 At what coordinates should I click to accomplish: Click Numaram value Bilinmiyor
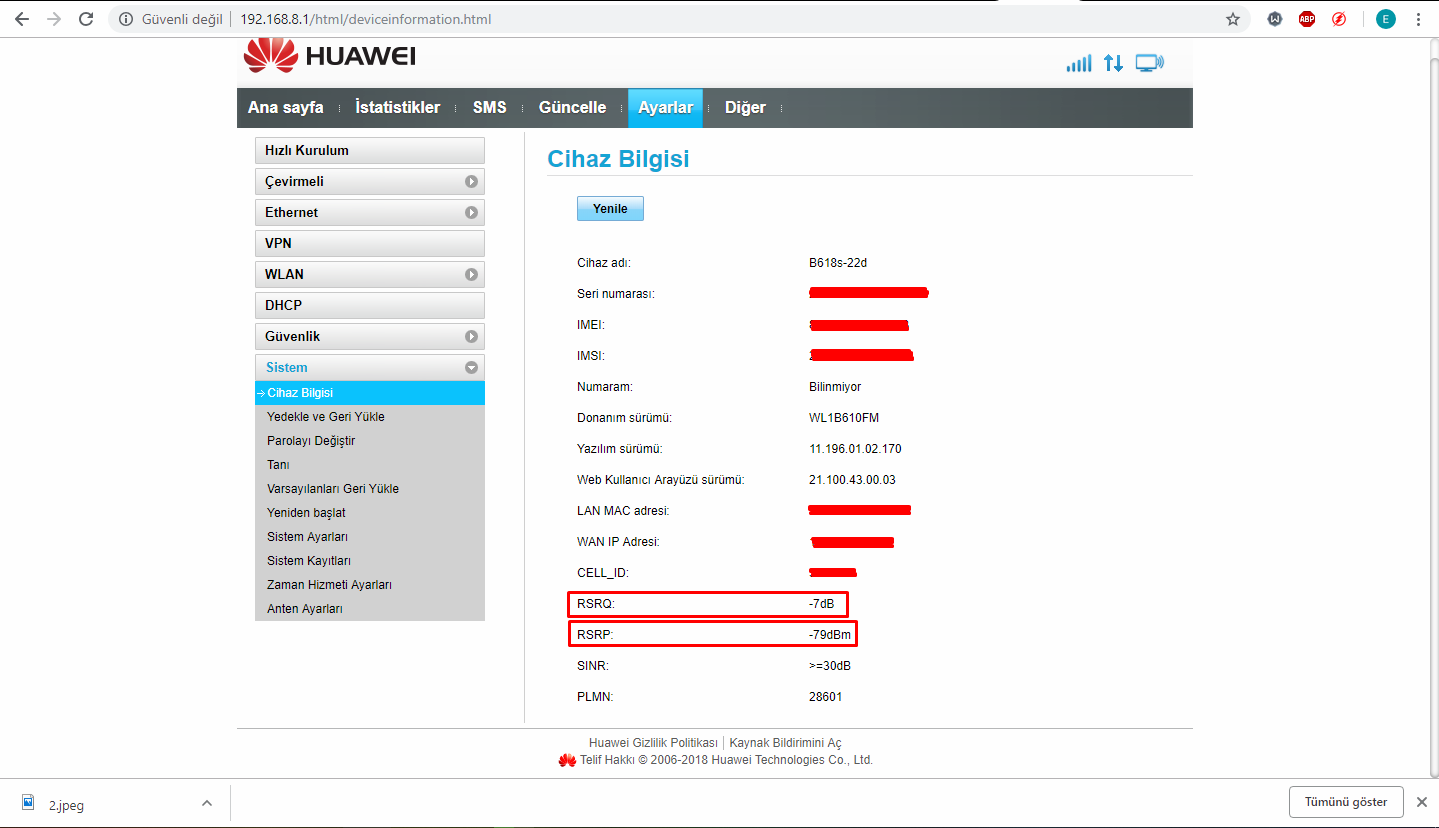pyautogui.click(x=835, y=387)
